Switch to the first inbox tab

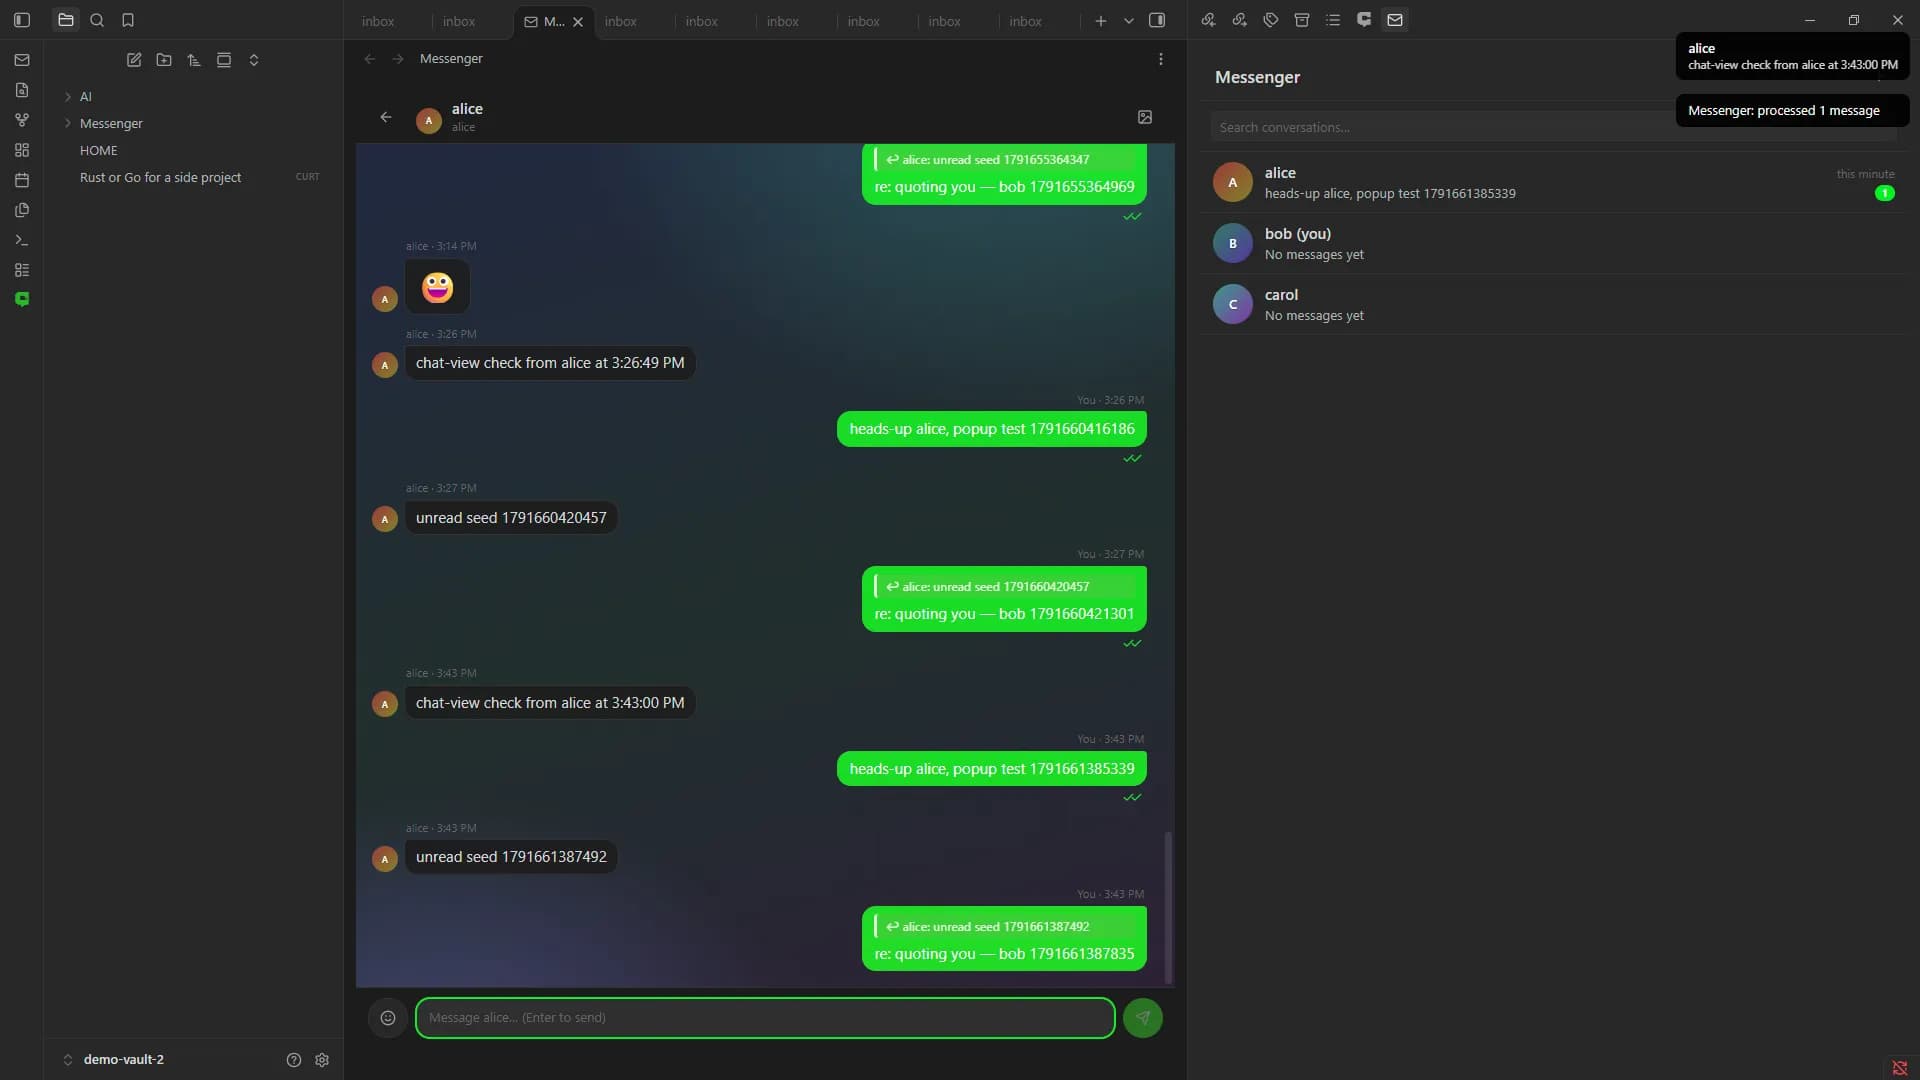[378, 21]
